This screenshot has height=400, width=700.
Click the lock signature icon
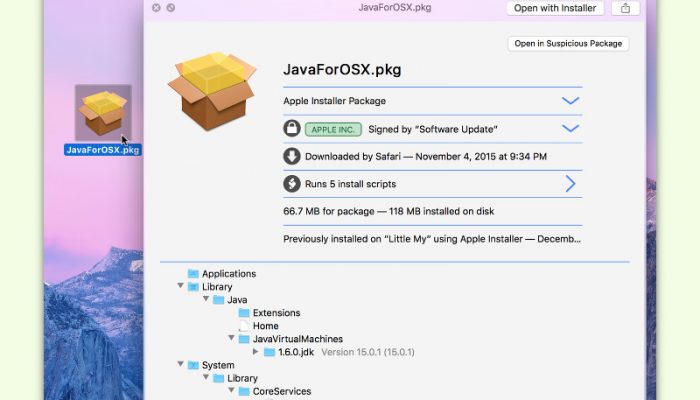pos(292,129)
